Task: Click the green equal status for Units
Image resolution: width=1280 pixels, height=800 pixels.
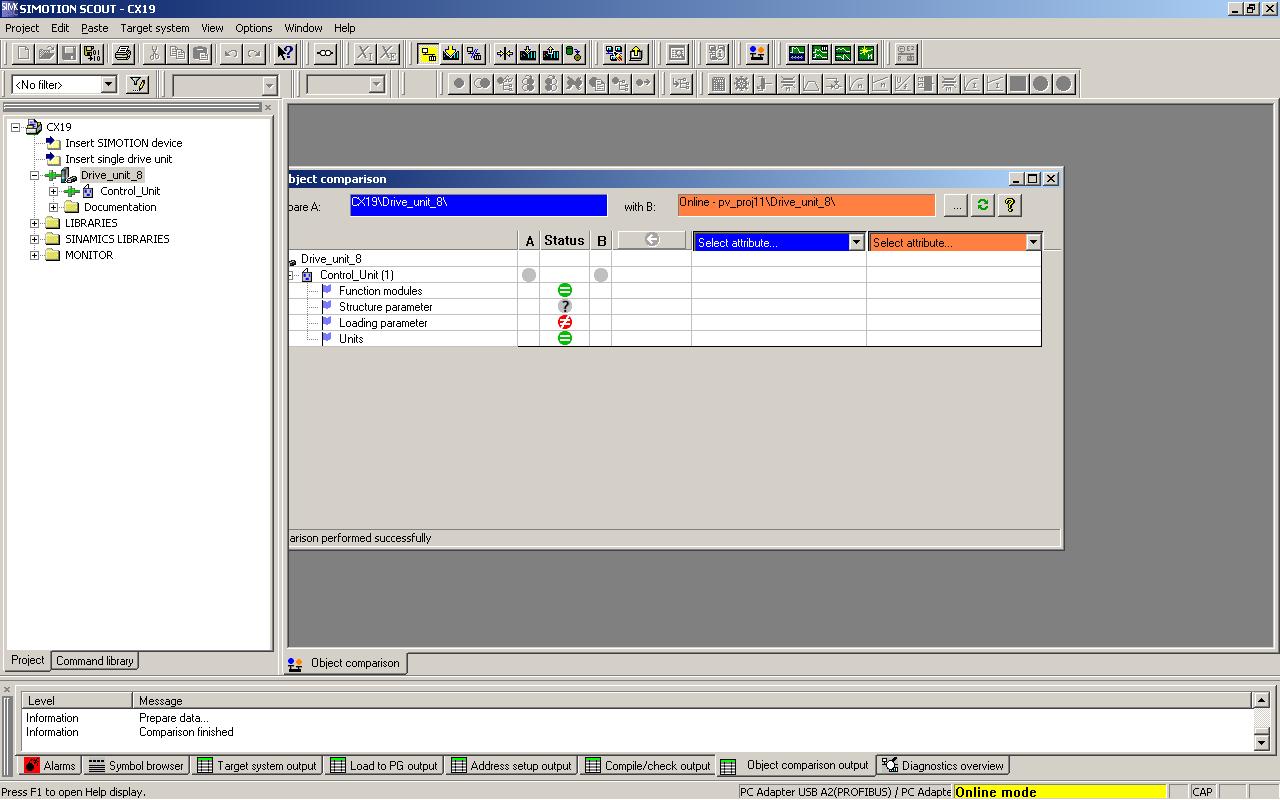Action: 565,339
